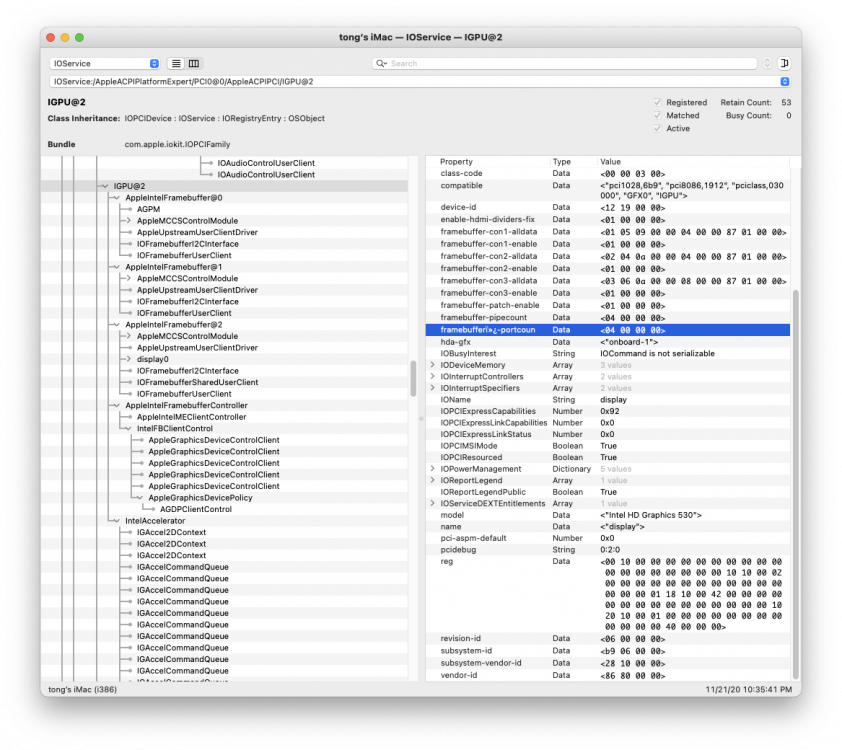Click the tree pane vertical scrollbar

click(x=413, y=378)
